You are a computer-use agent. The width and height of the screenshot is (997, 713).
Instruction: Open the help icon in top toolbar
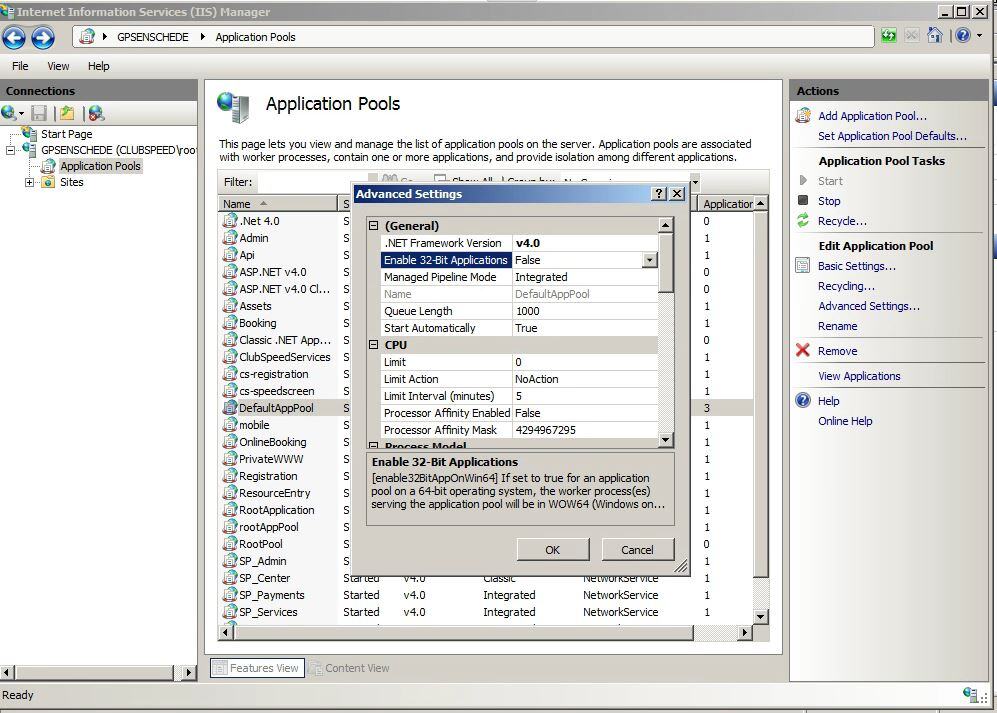click(963, 35)
